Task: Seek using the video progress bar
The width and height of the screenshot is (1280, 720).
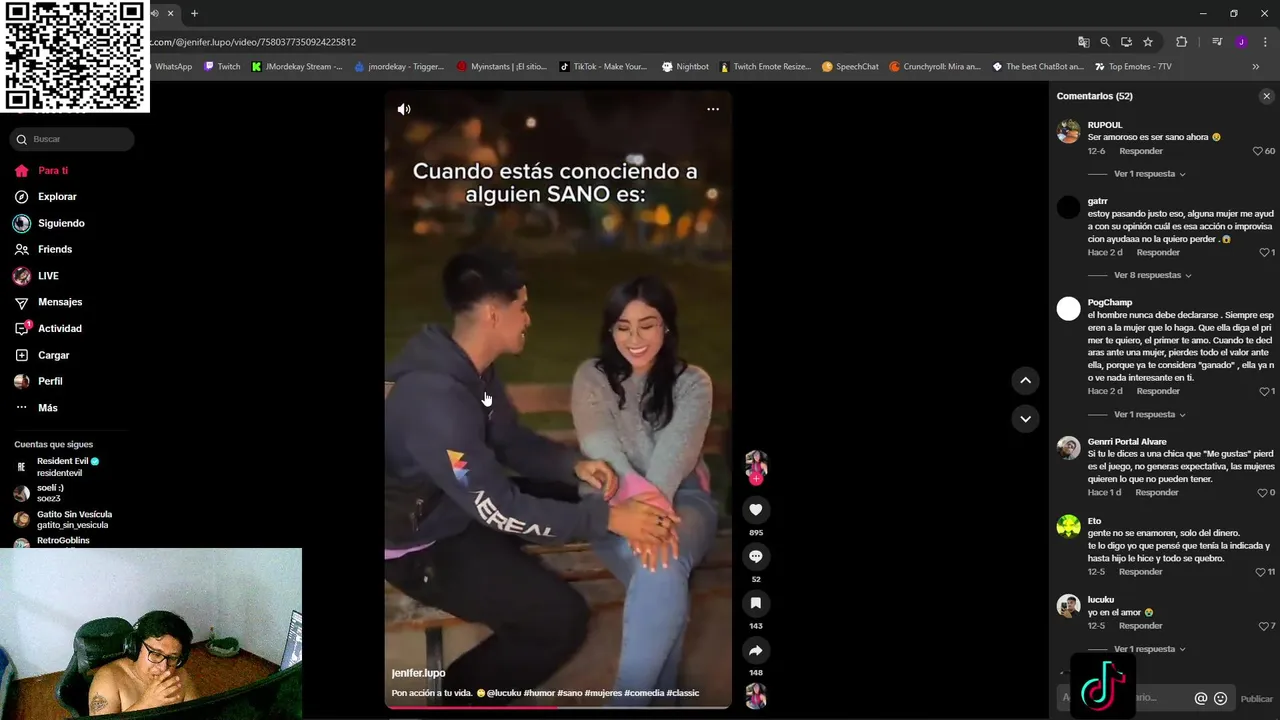Action: (558, 707)
